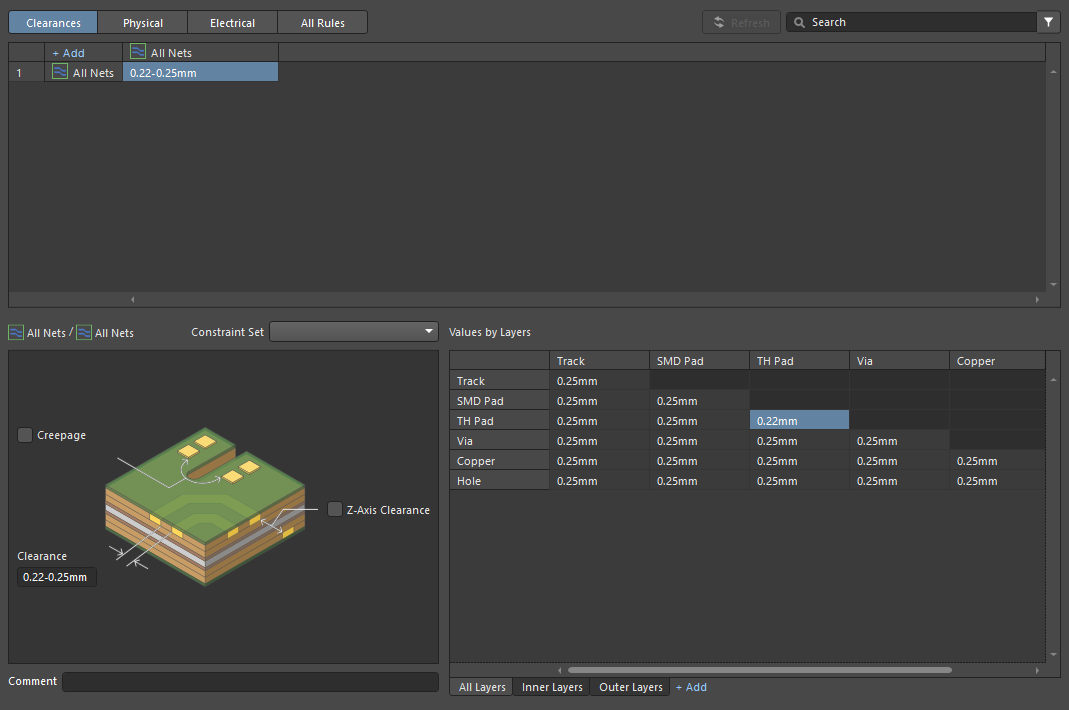1069x710 pixels.
Task: Enable the Creepage checkbox
Action: coord(25,435)
